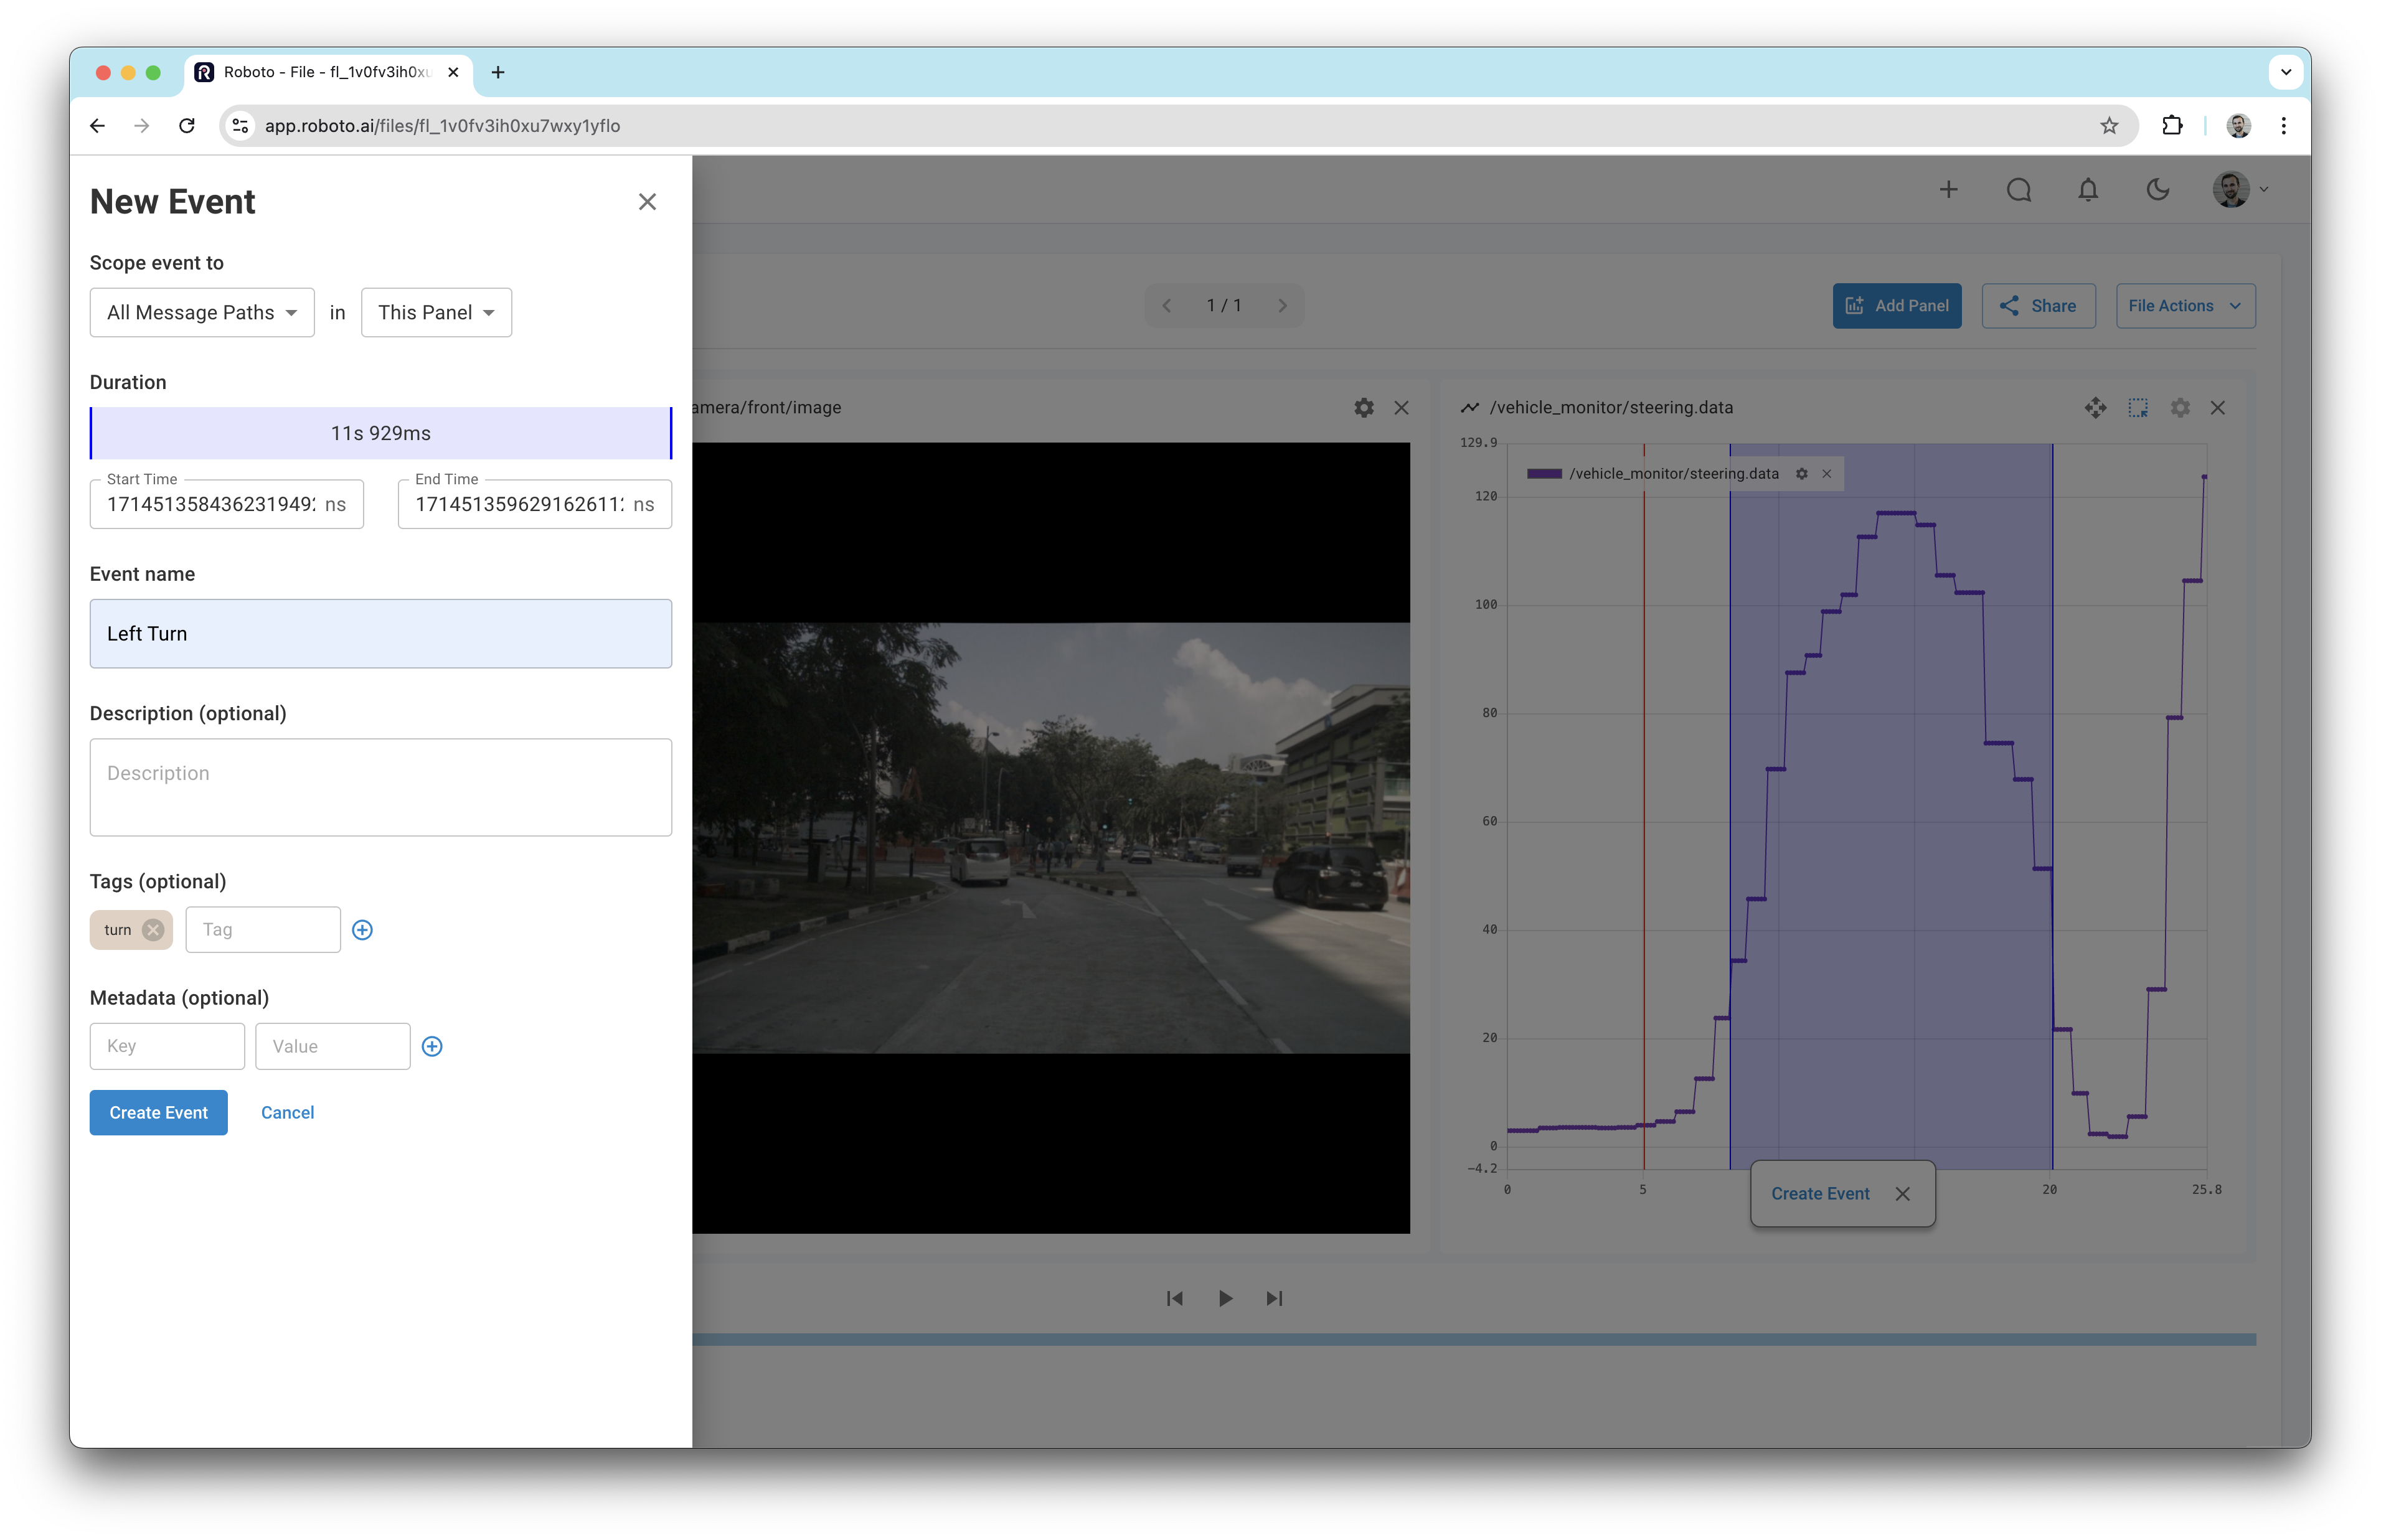The width and height of the screenshot is (2381, 1540).
Task: Toggle dark mode moon icon
Action: [x=2157, y=190]
